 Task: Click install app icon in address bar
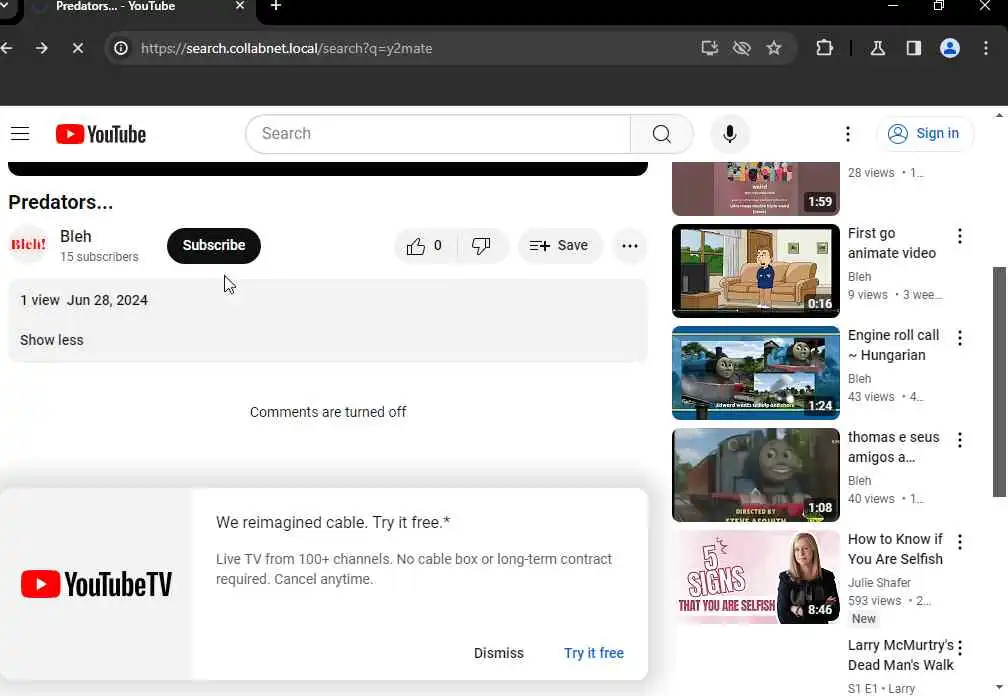coord(710,48)
